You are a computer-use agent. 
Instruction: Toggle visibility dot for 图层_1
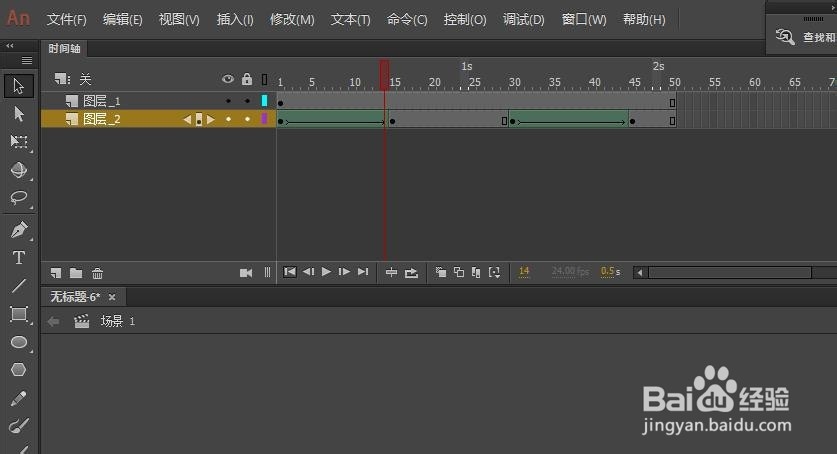tap(228, 101)
